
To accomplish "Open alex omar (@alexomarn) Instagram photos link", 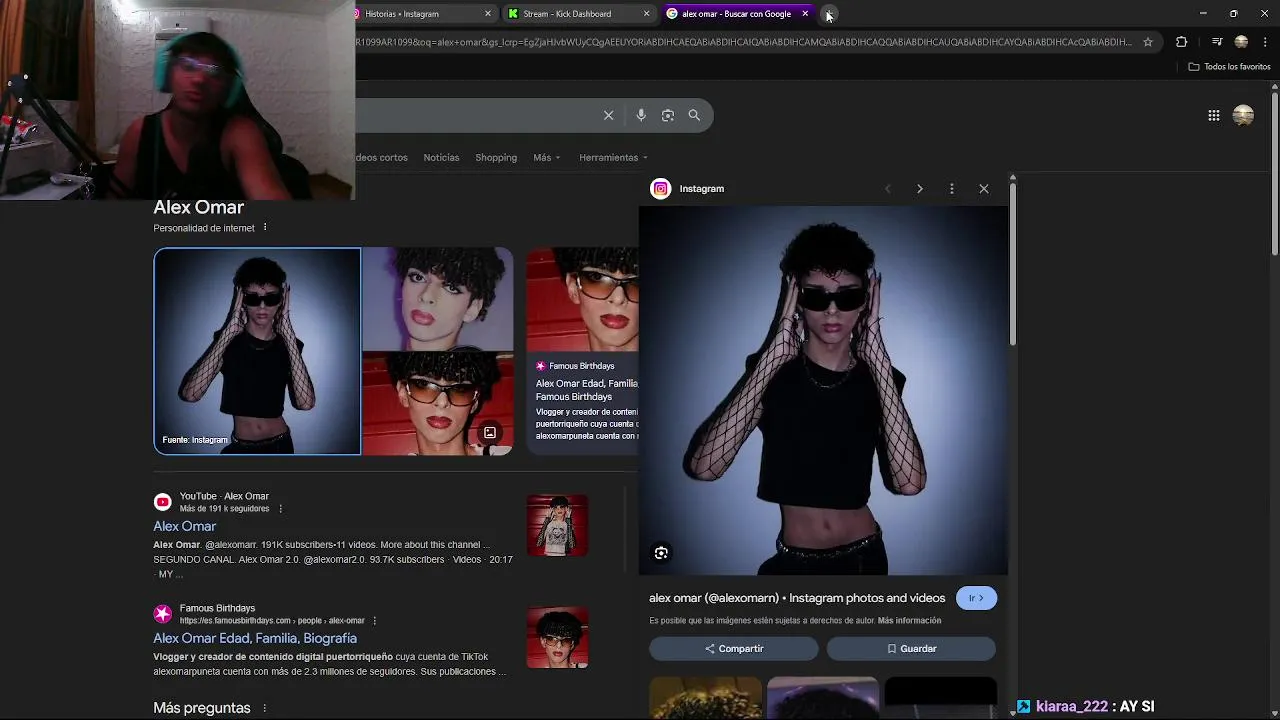I will point(797,598).
